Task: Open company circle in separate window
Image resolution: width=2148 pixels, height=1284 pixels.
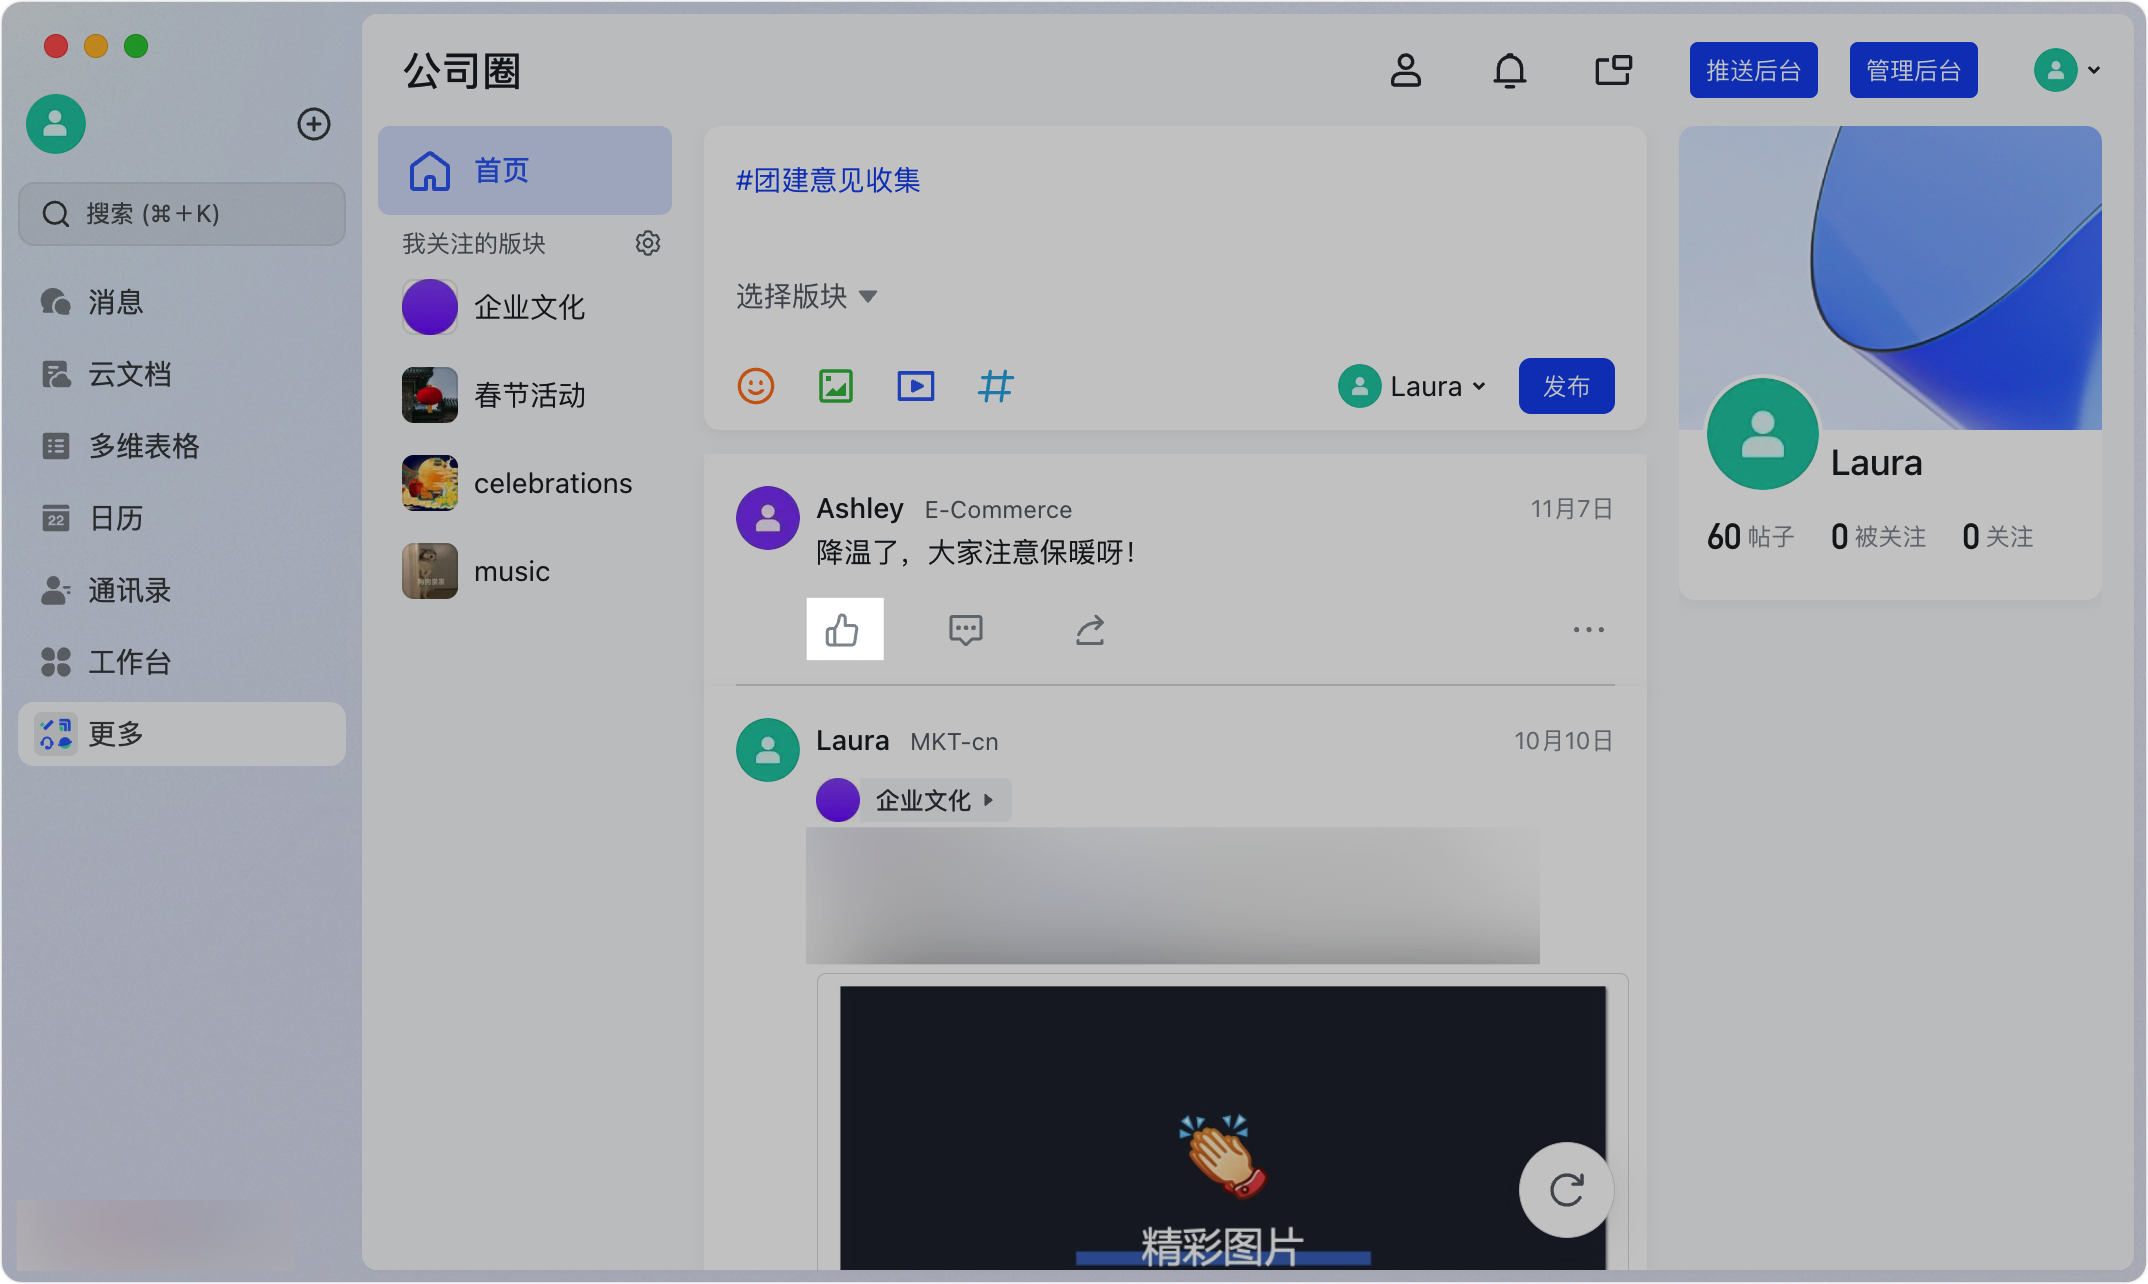Action: (1614, 70)
